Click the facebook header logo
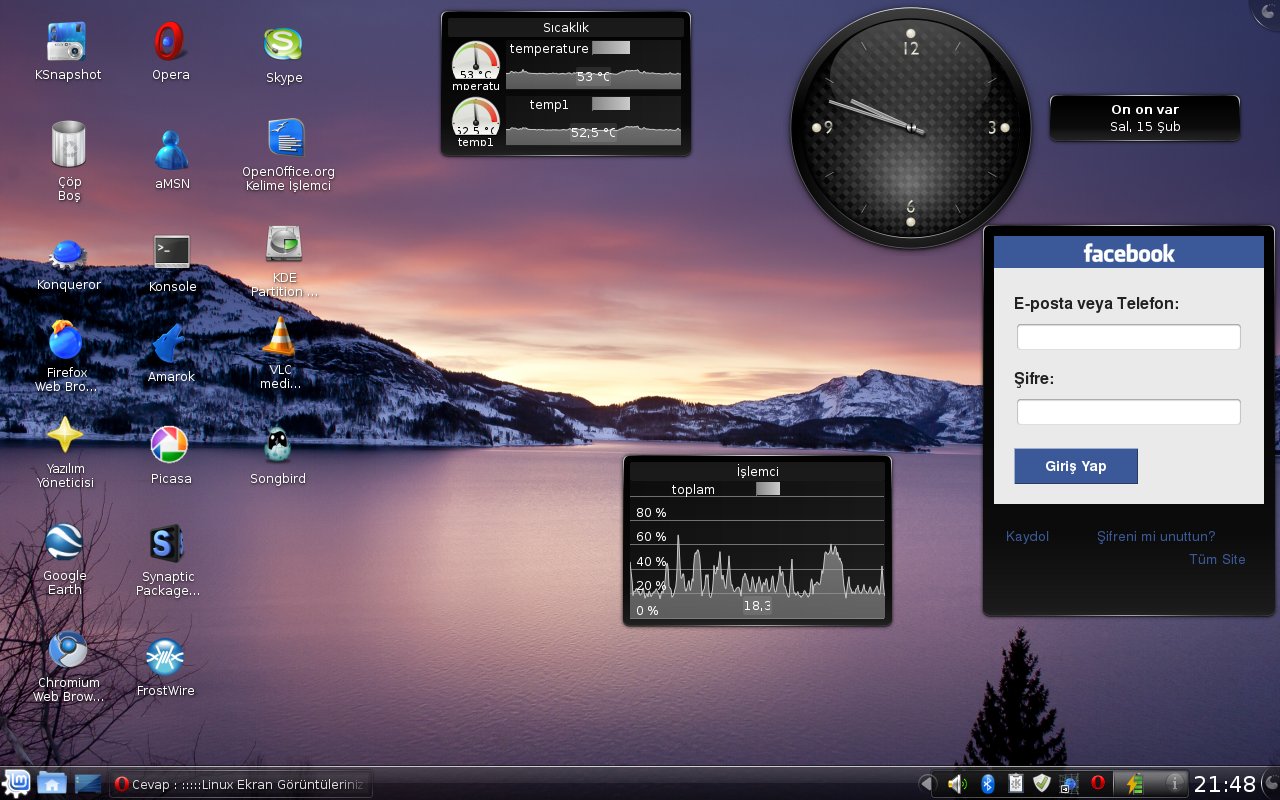This screenshot has height=800, width=1280. 1128,253
